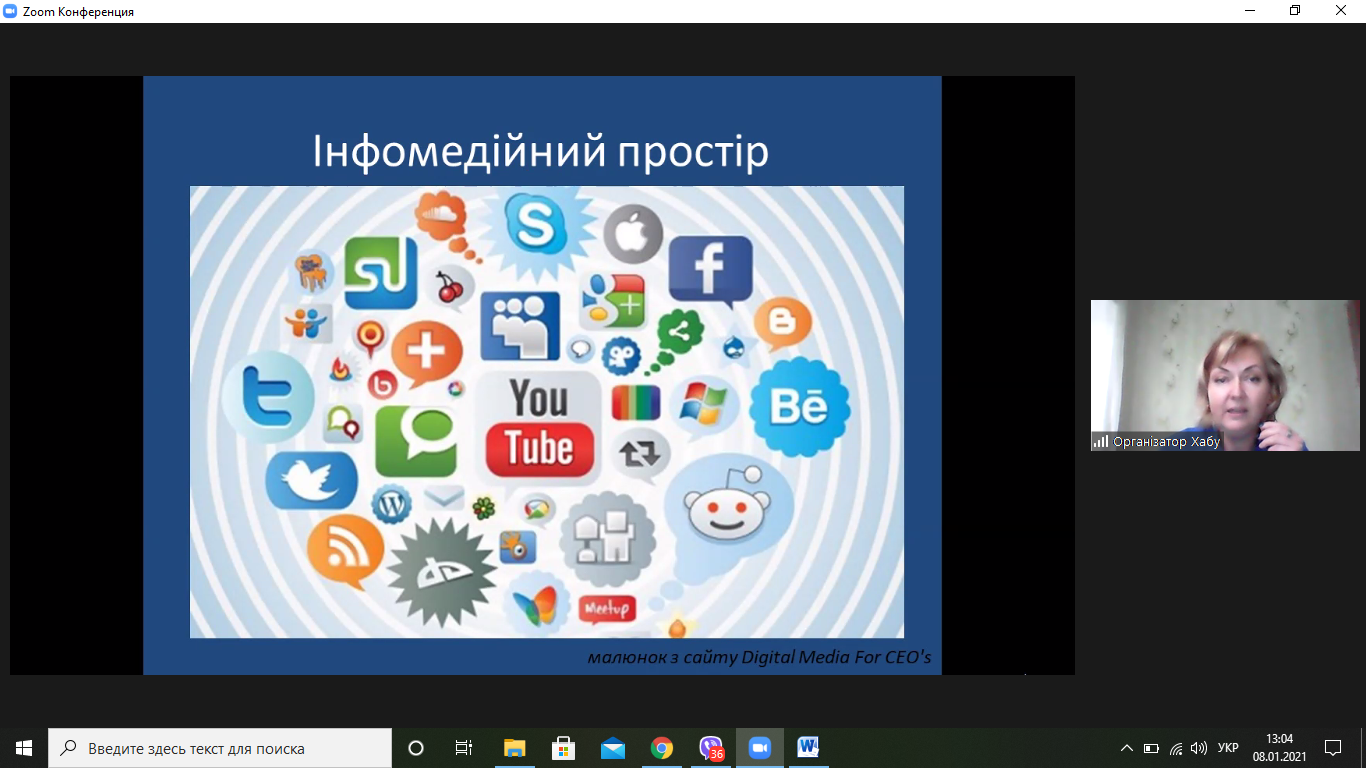Open the Windows Start menu
1366x768 pixels.
(24, 748)
